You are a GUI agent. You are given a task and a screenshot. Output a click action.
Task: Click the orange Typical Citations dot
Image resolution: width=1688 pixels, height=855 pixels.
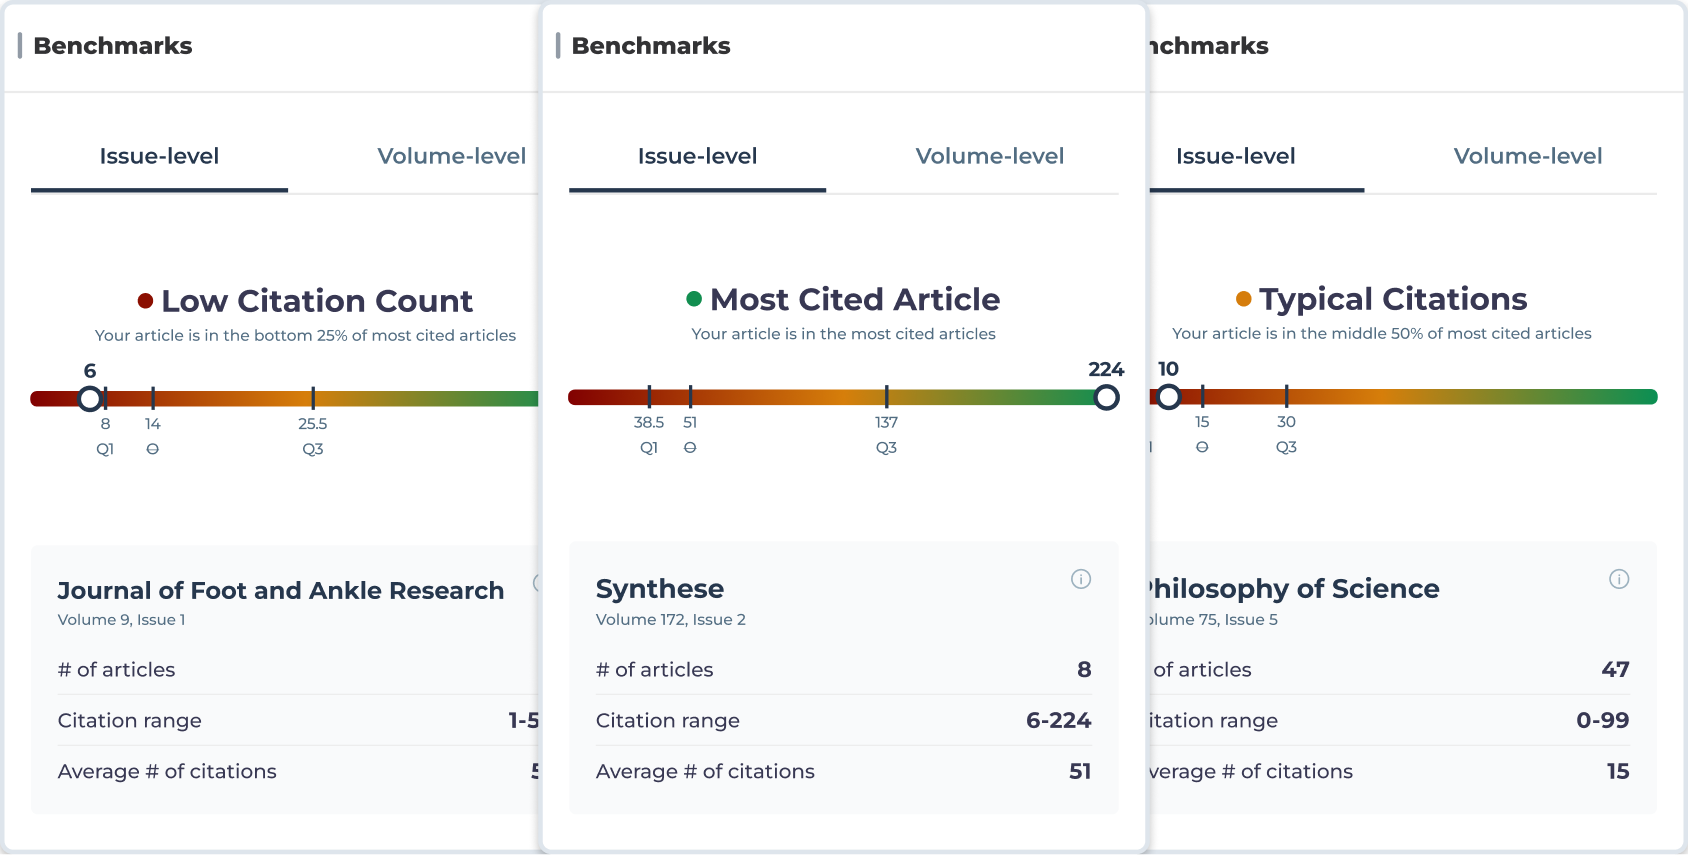coord(1244,299)
